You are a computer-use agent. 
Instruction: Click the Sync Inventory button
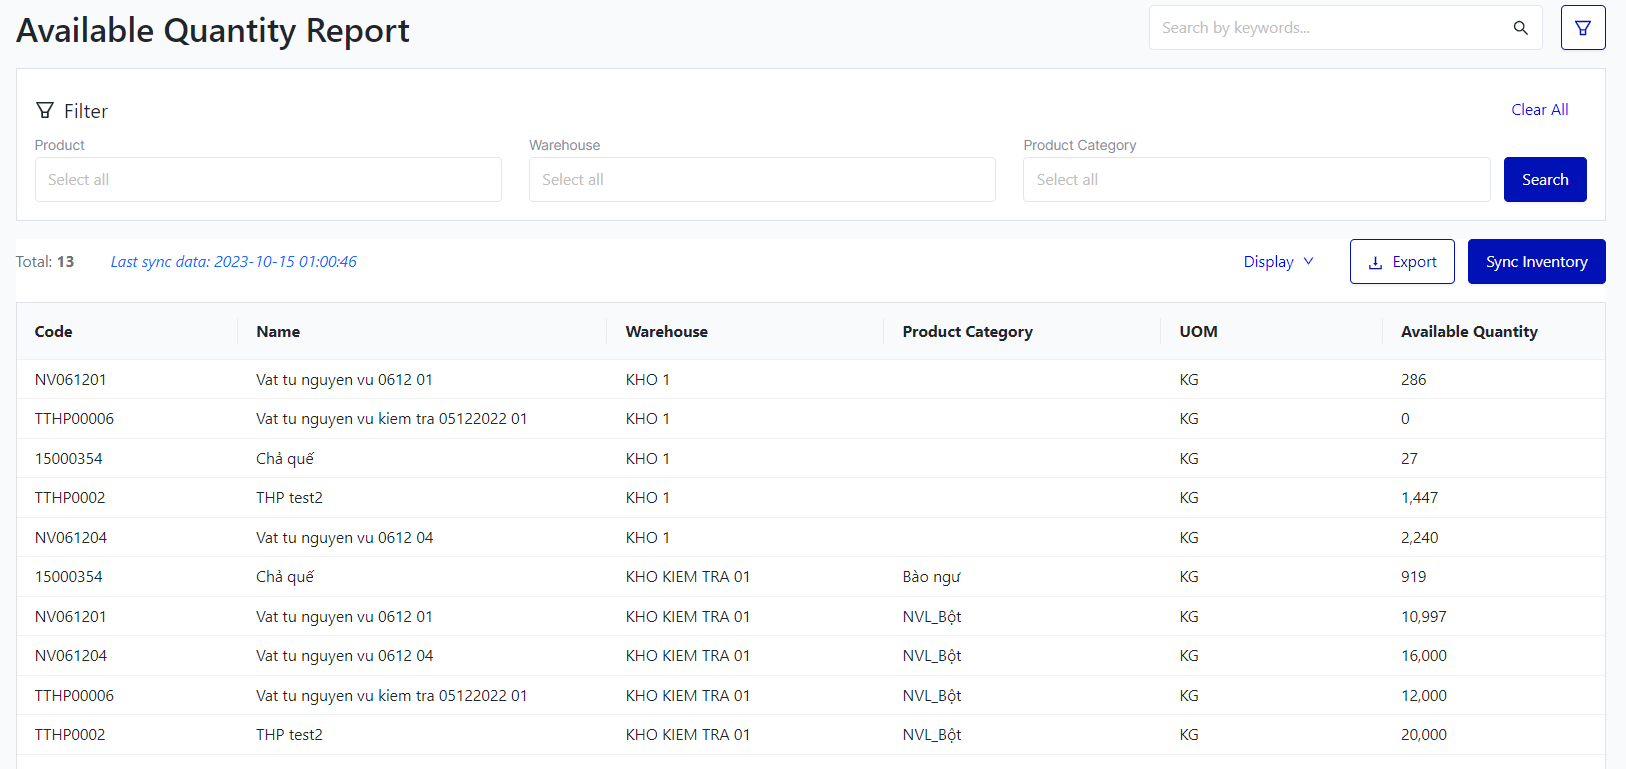click(x=1536, y=262)
